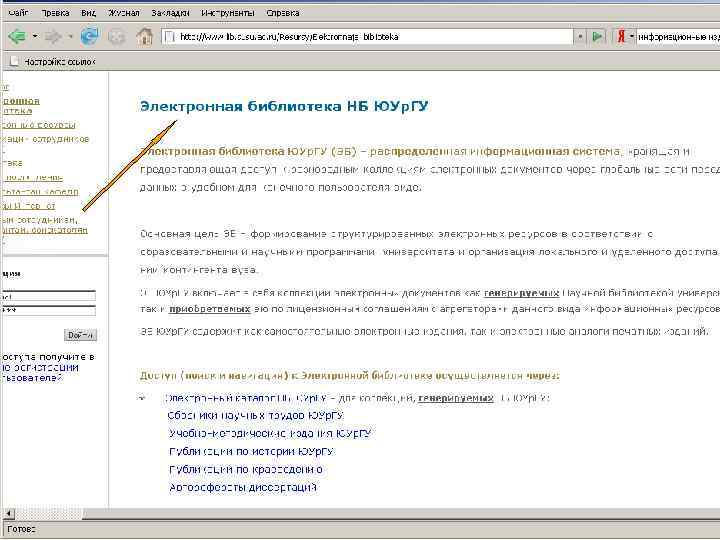Click the Настройка ссылок bookmark page icon
Image resolution: width=720 pixels, height=540 pixels.
click(x=14, y=61)
